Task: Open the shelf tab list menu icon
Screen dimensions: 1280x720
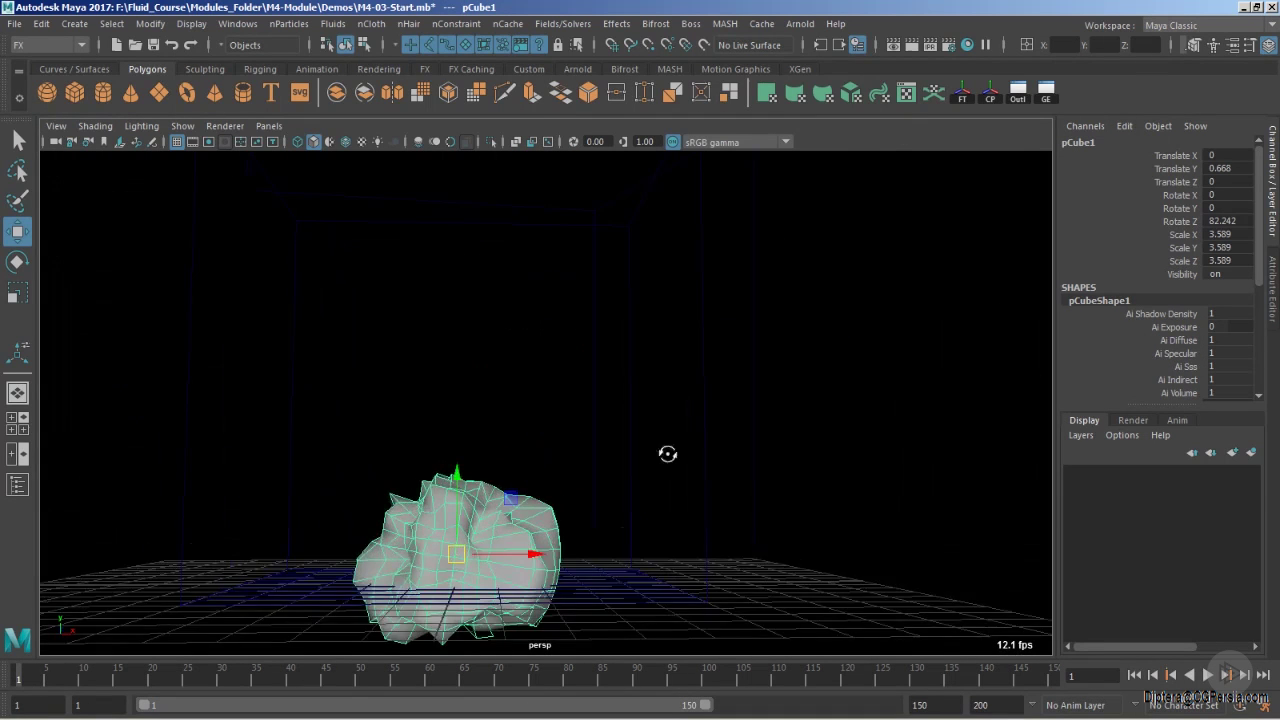Action: pos(19,69)
